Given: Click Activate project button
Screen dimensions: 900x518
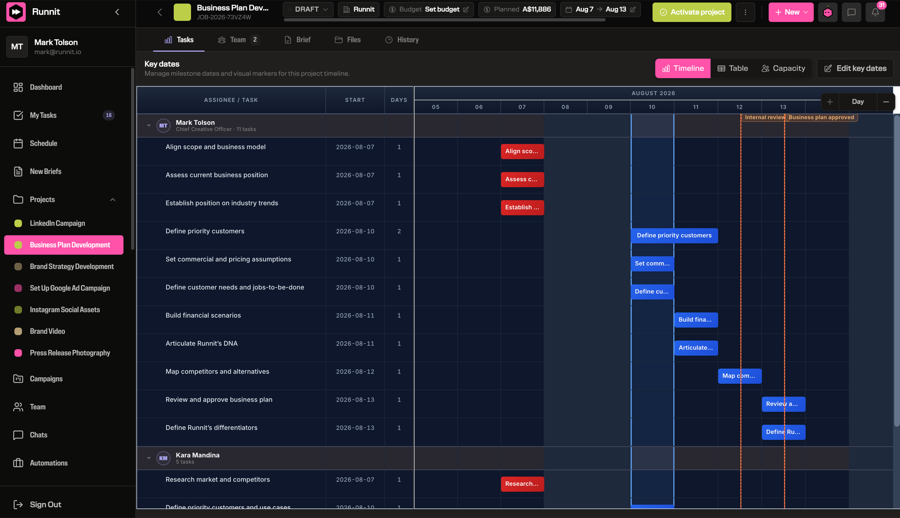Looking at the screenshot, I should [x=692, y=12].
